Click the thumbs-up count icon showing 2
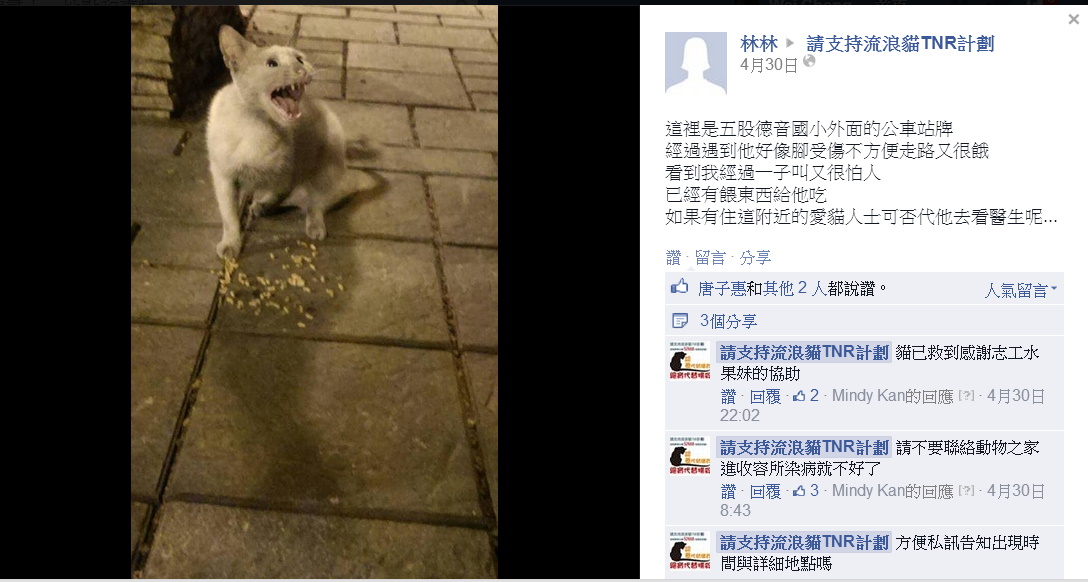This screenshot has width=1088, height=582. pos(799,395)
